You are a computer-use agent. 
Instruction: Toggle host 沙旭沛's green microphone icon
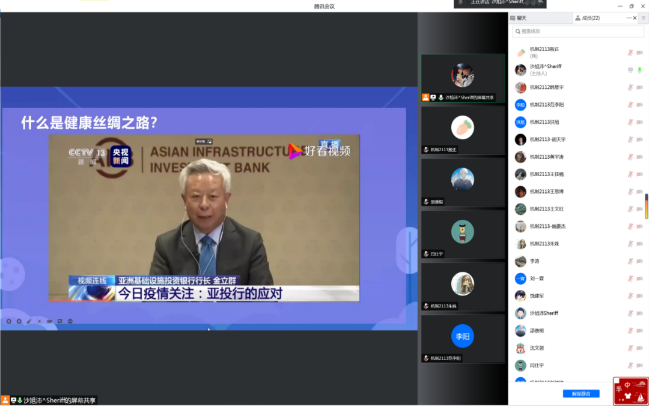(641, 70)
